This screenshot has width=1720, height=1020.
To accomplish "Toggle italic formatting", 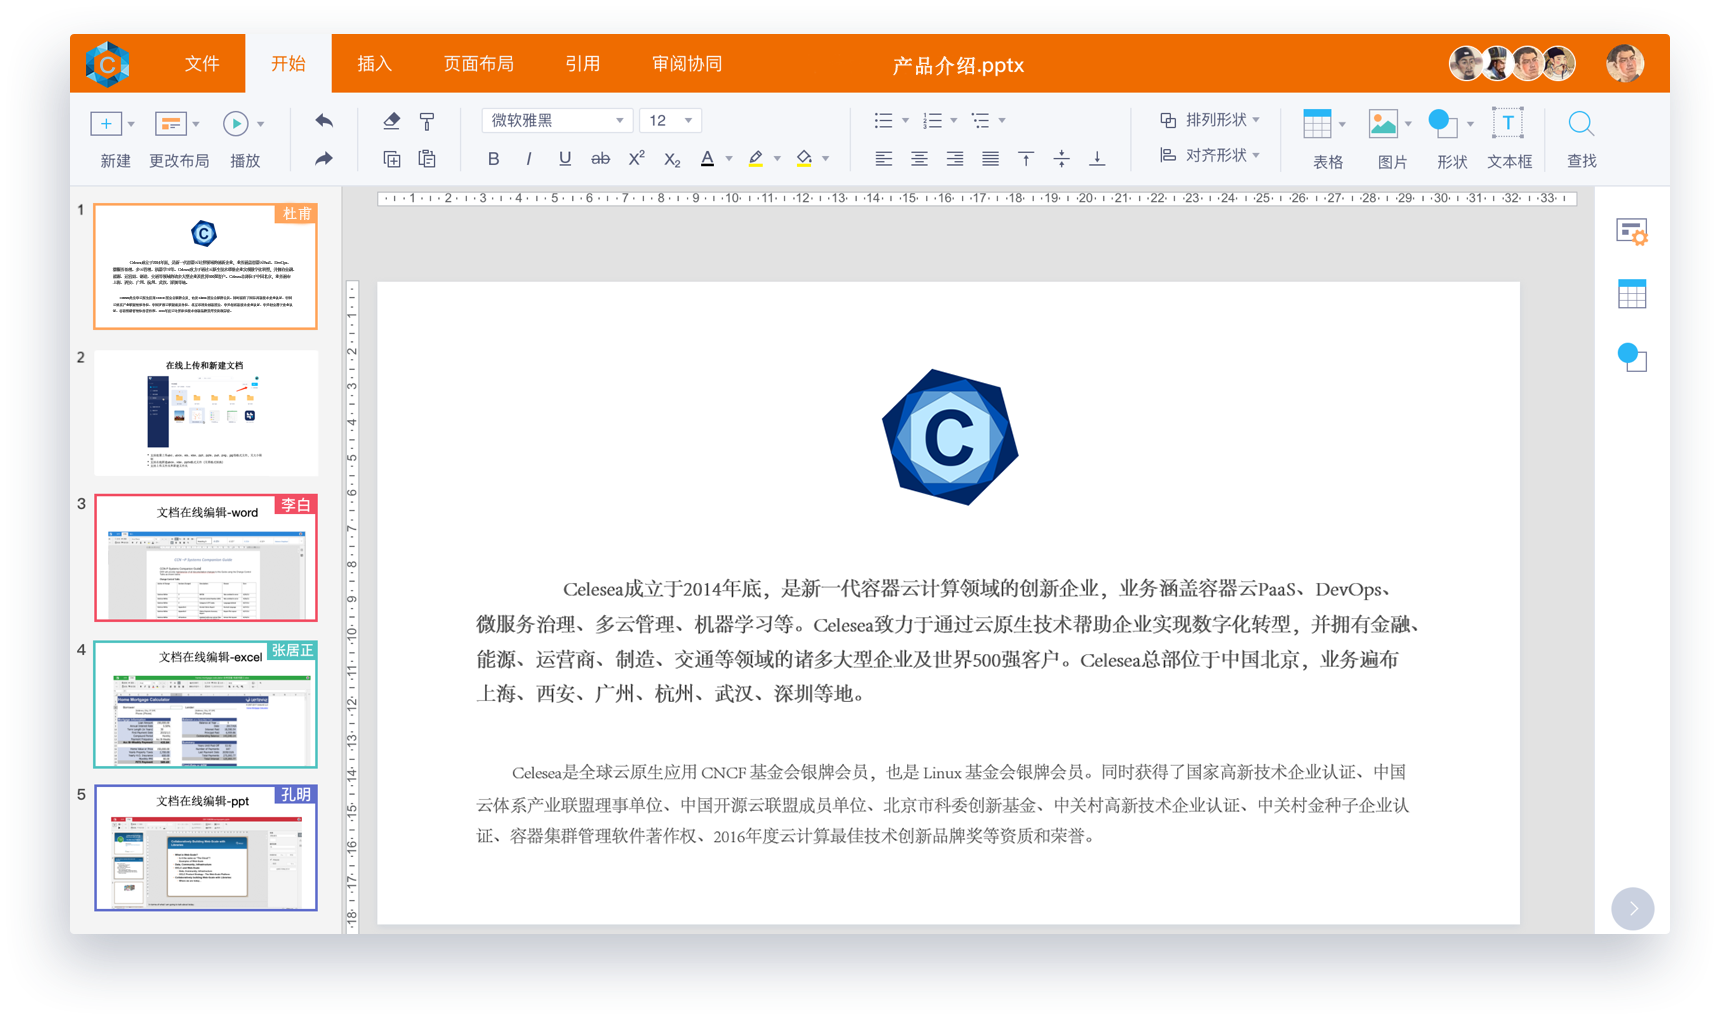I will coord(528,159).
